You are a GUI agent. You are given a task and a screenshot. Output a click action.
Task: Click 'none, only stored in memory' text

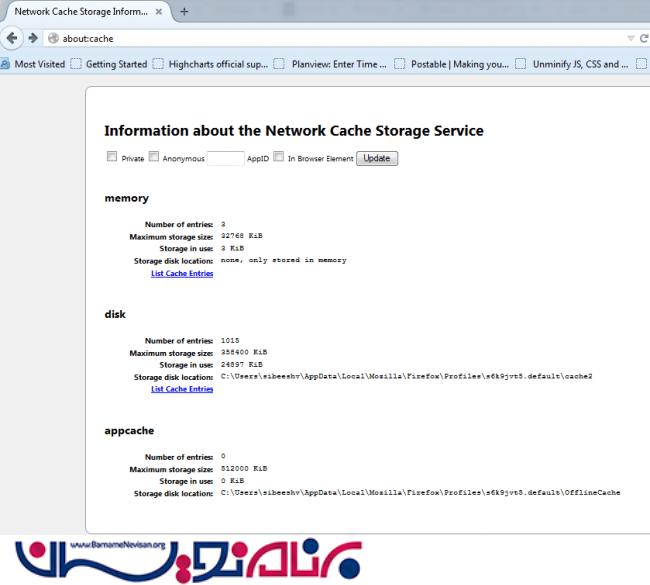[284, 260]
